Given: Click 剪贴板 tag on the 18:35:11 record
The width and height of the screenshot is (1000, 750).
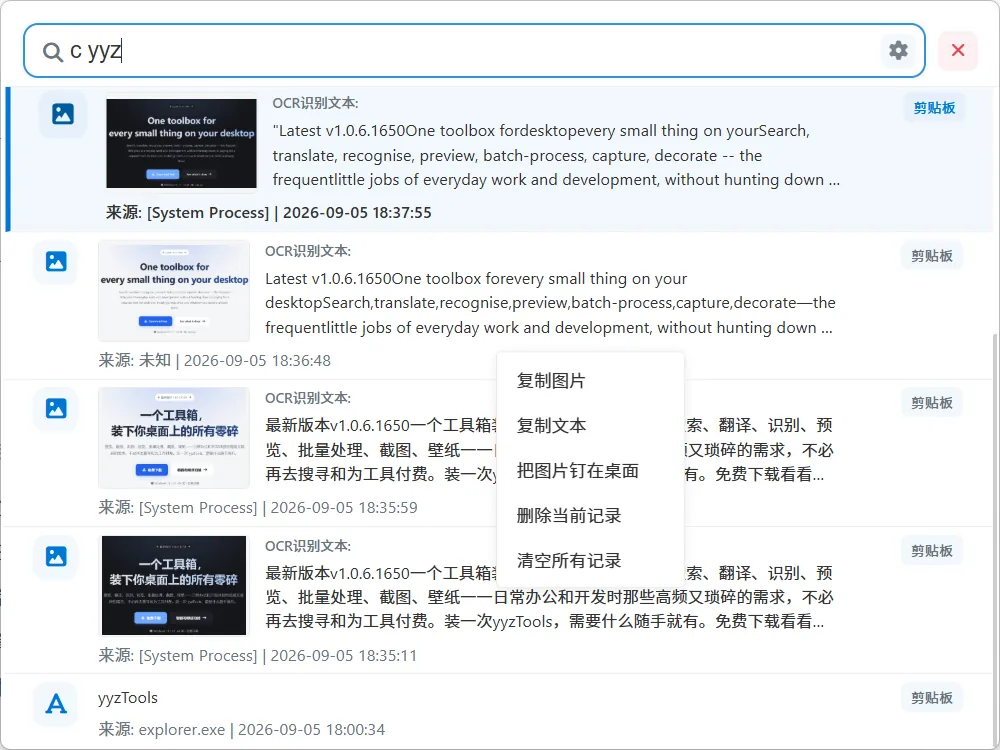Looking at the screenshot, I should tap(931, 551).
